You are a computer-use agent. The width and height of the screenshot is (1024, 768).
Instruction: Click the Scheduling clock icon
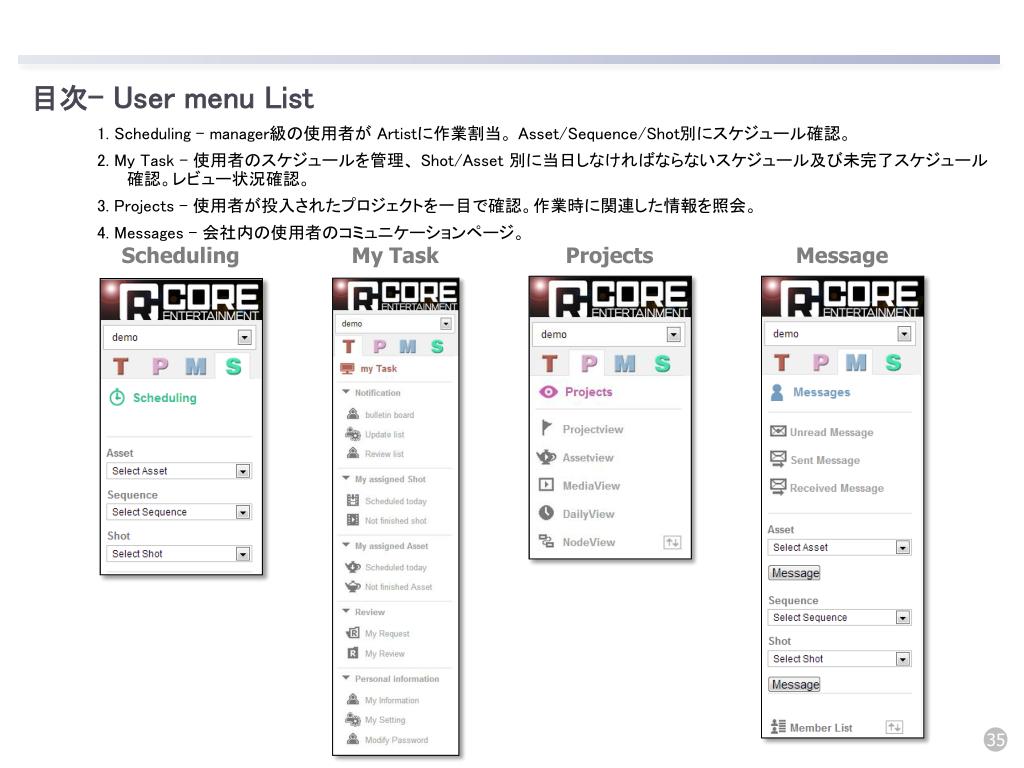coord(117,397)
